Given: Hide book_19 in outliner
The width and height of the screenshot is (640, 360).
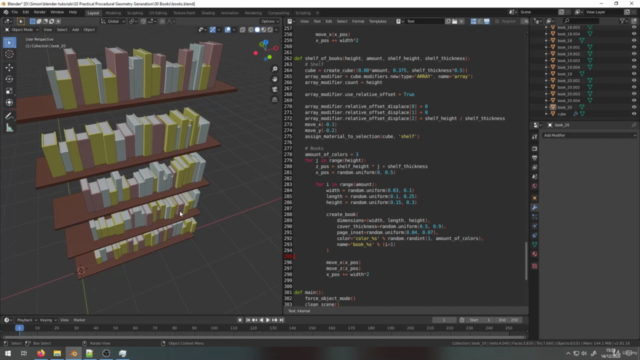Looking at the screenshot, I should [x=634, y=74].
